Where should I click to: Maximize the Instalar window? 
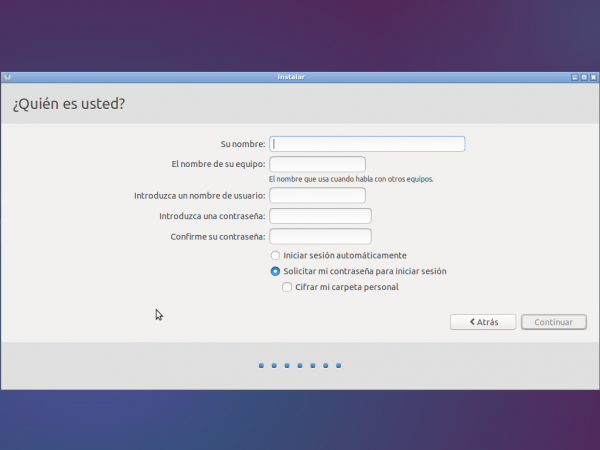(583, 77)
